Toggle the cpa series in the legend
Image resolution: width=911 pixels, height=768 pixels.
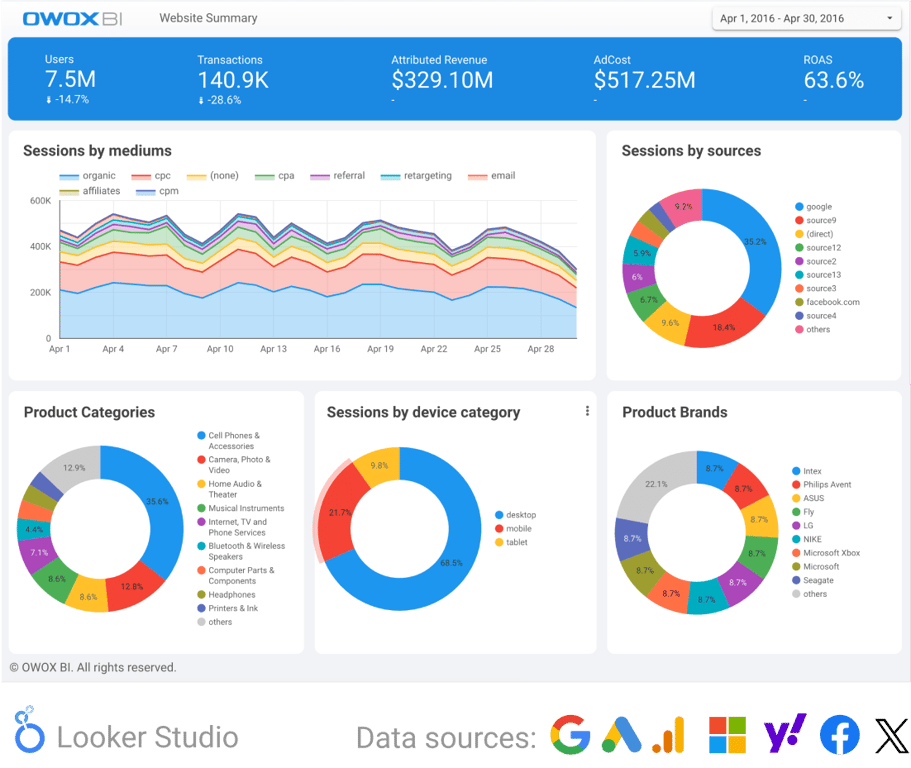[x=274, y=176]
